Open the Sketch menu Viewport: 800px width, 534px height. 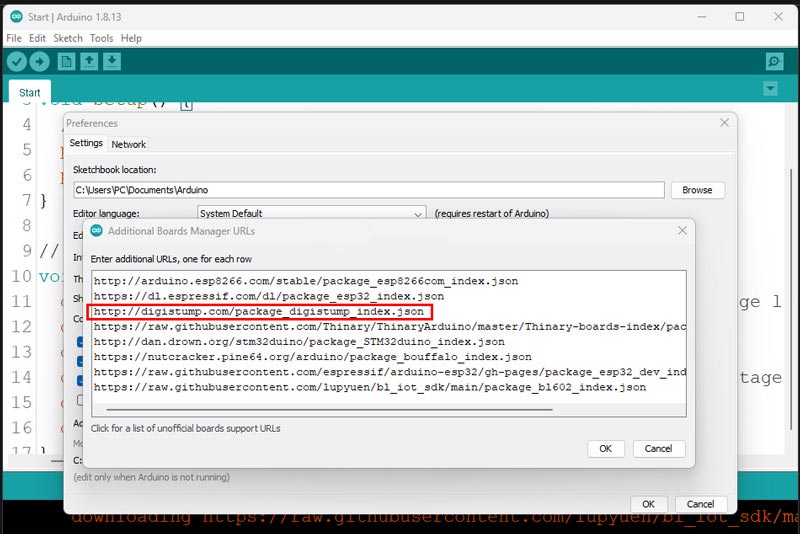[x=68, y=38]
